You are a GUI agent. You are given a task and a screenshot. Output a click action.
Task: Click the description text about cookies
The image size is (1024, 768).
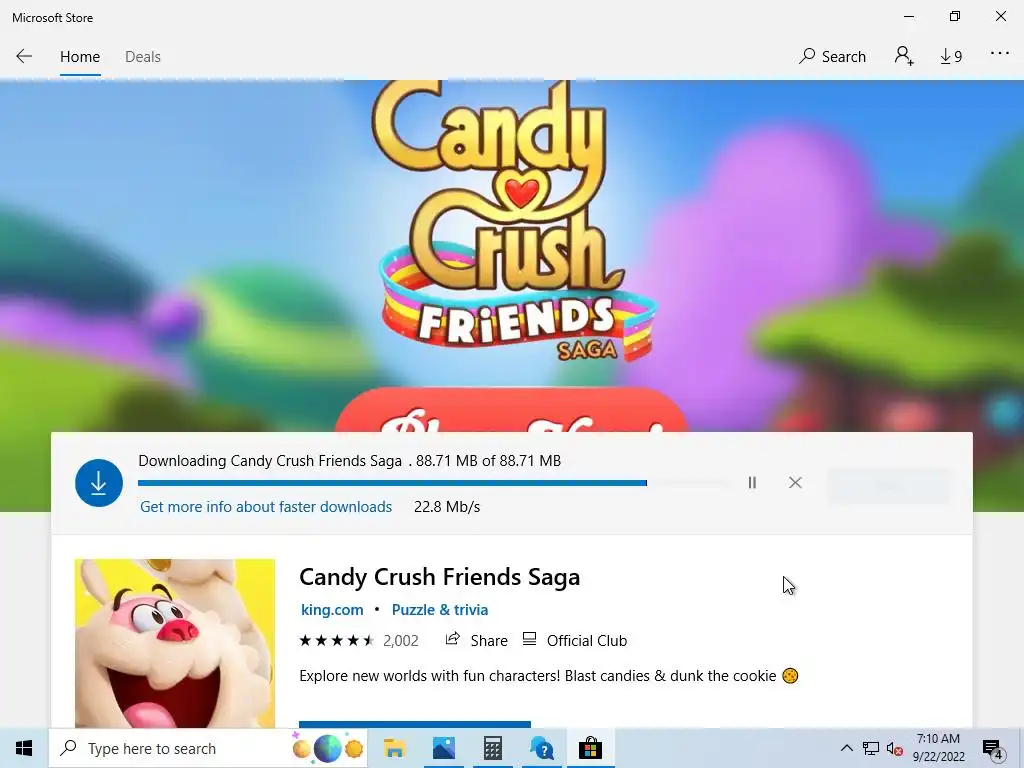[549, 676]
